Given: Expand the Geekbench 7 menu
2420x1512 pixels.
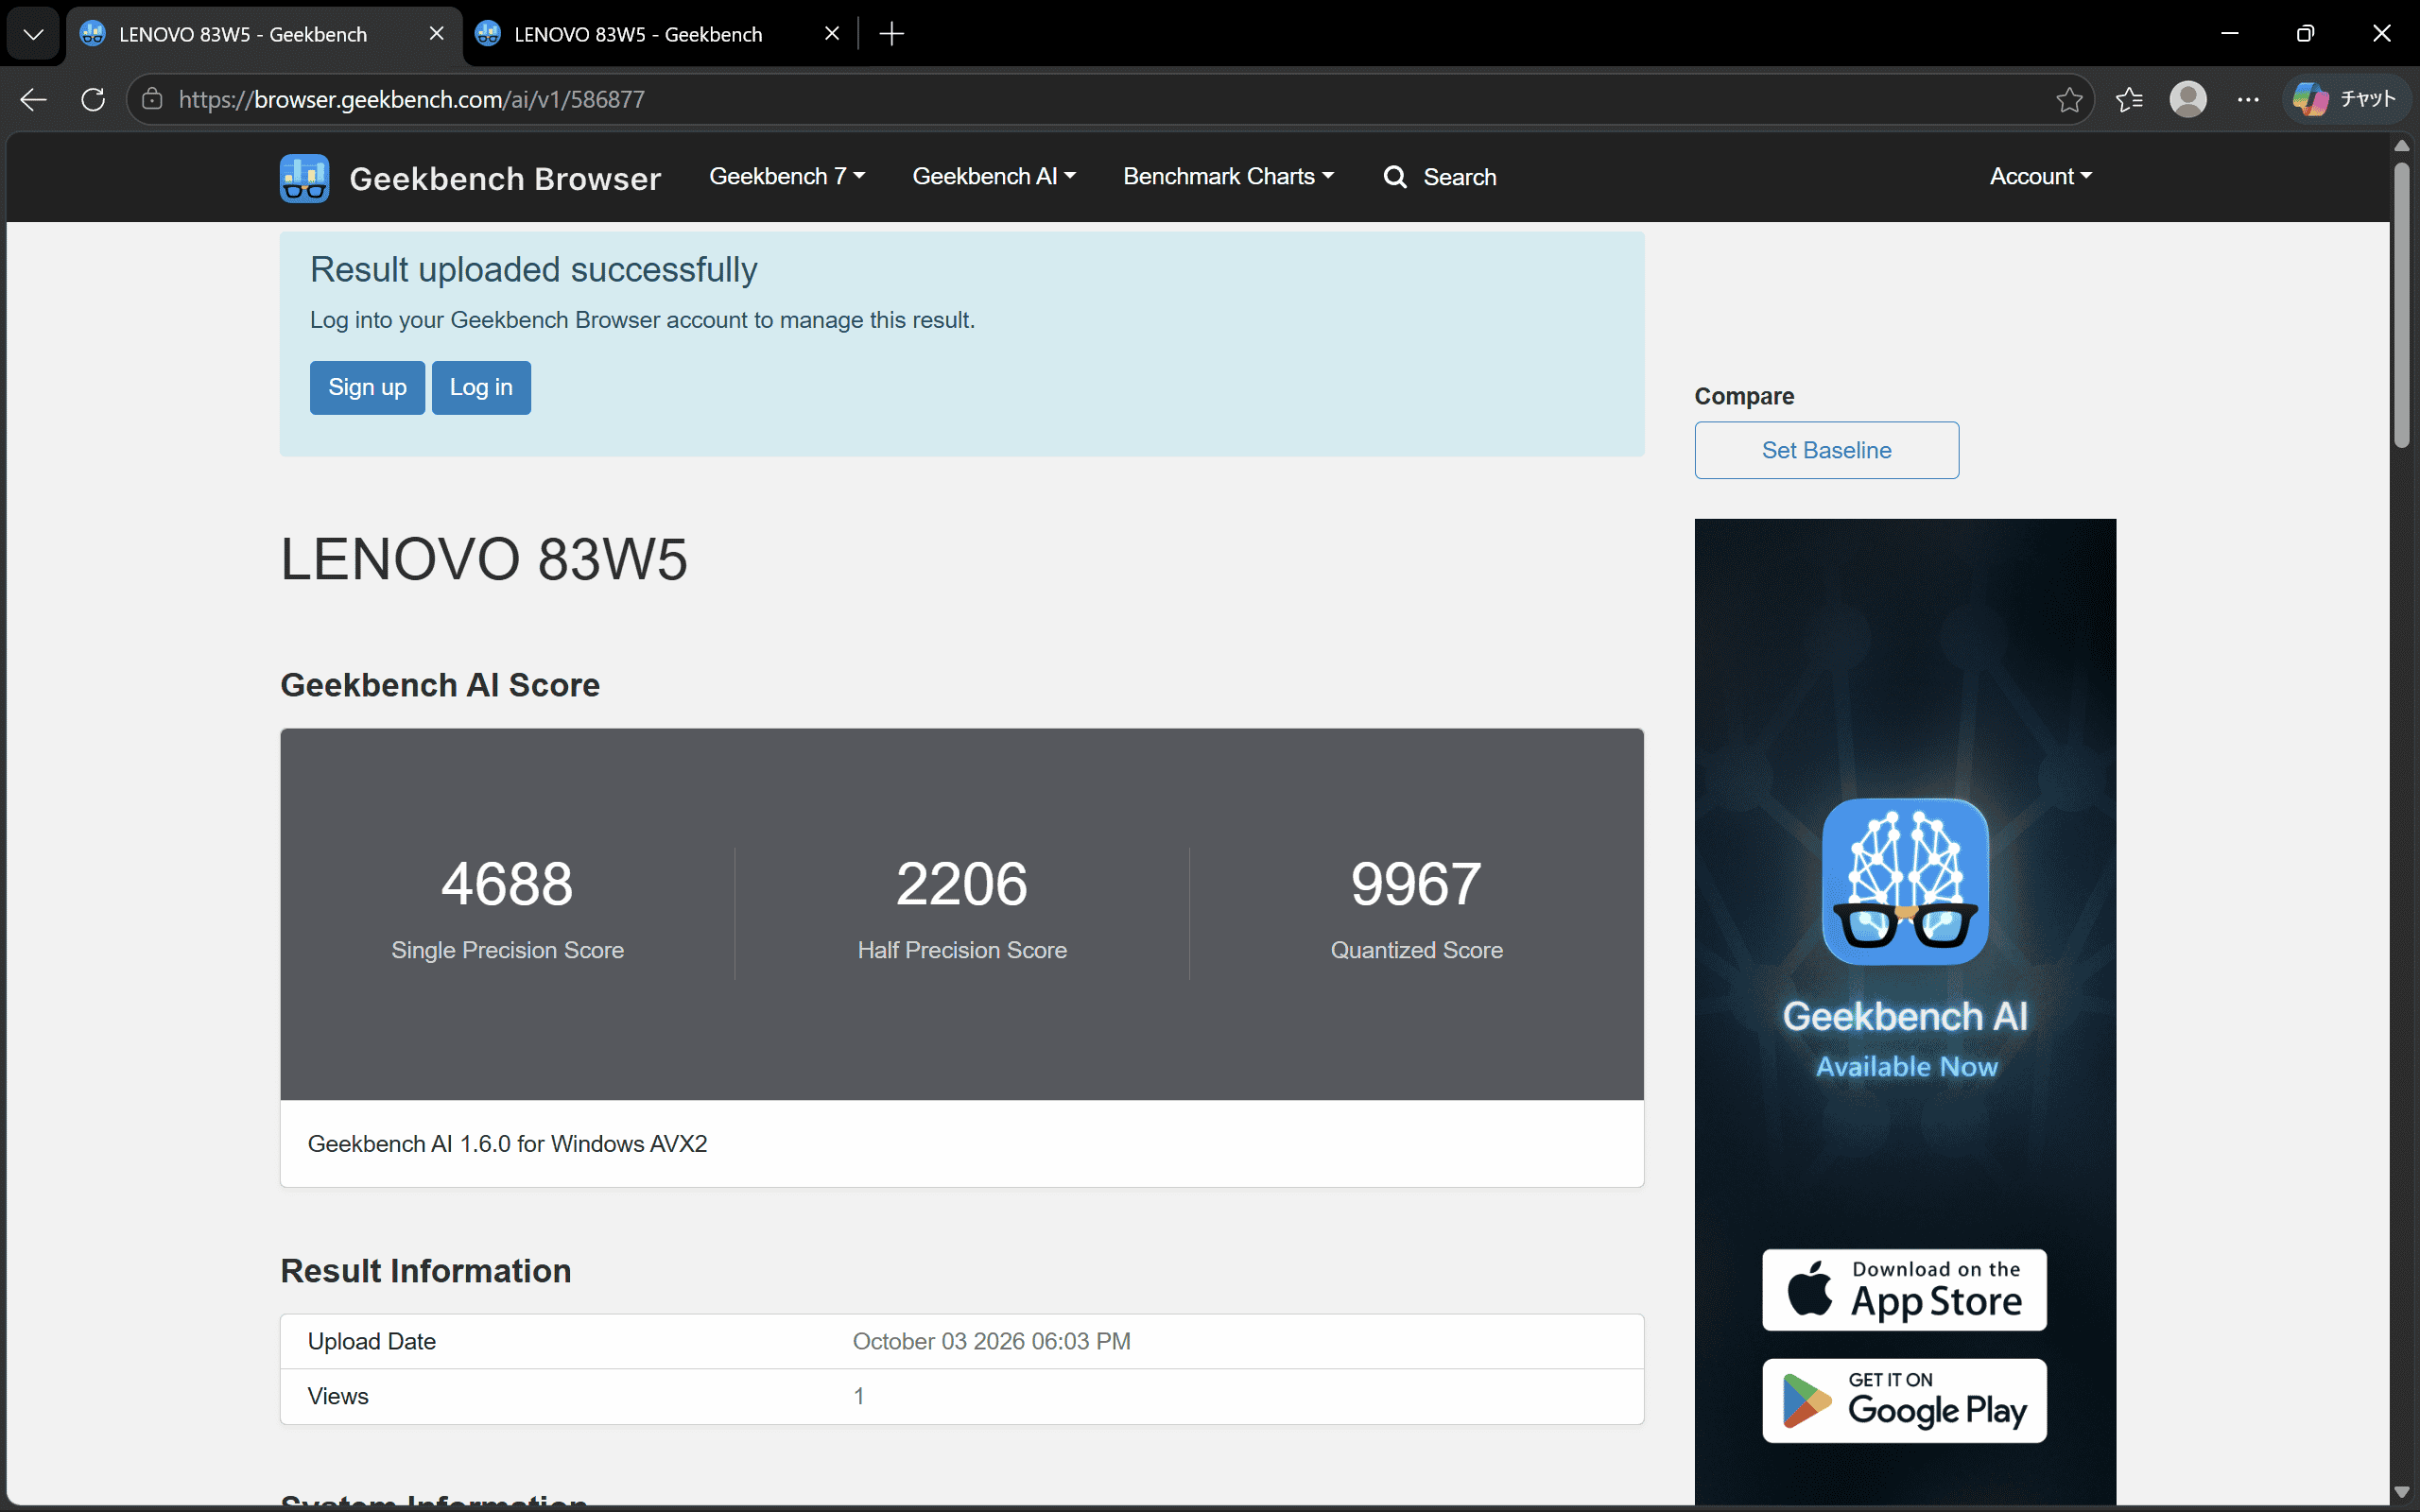Looking at the screenshot, I should point(787,177).
